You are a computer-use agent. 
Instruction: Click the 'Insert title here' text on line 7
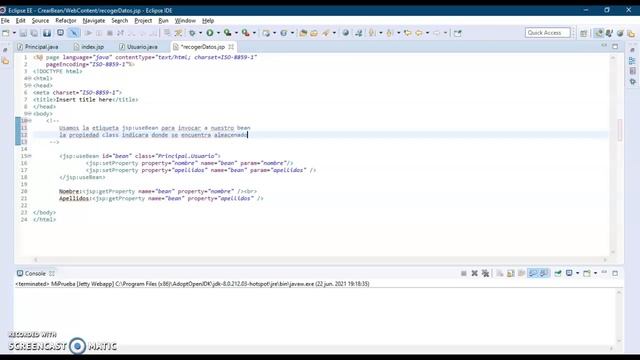coord(84,100)
